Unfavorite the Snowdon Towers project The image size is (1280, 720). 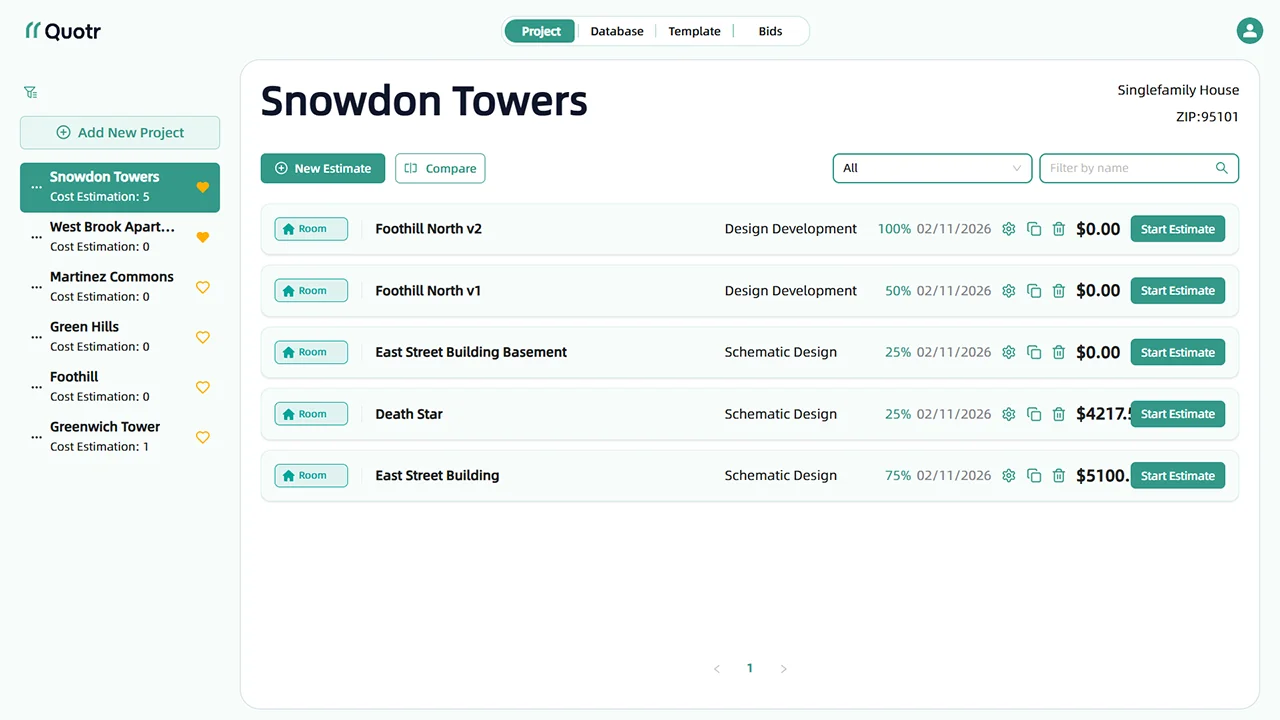click(x=203, y=187)
